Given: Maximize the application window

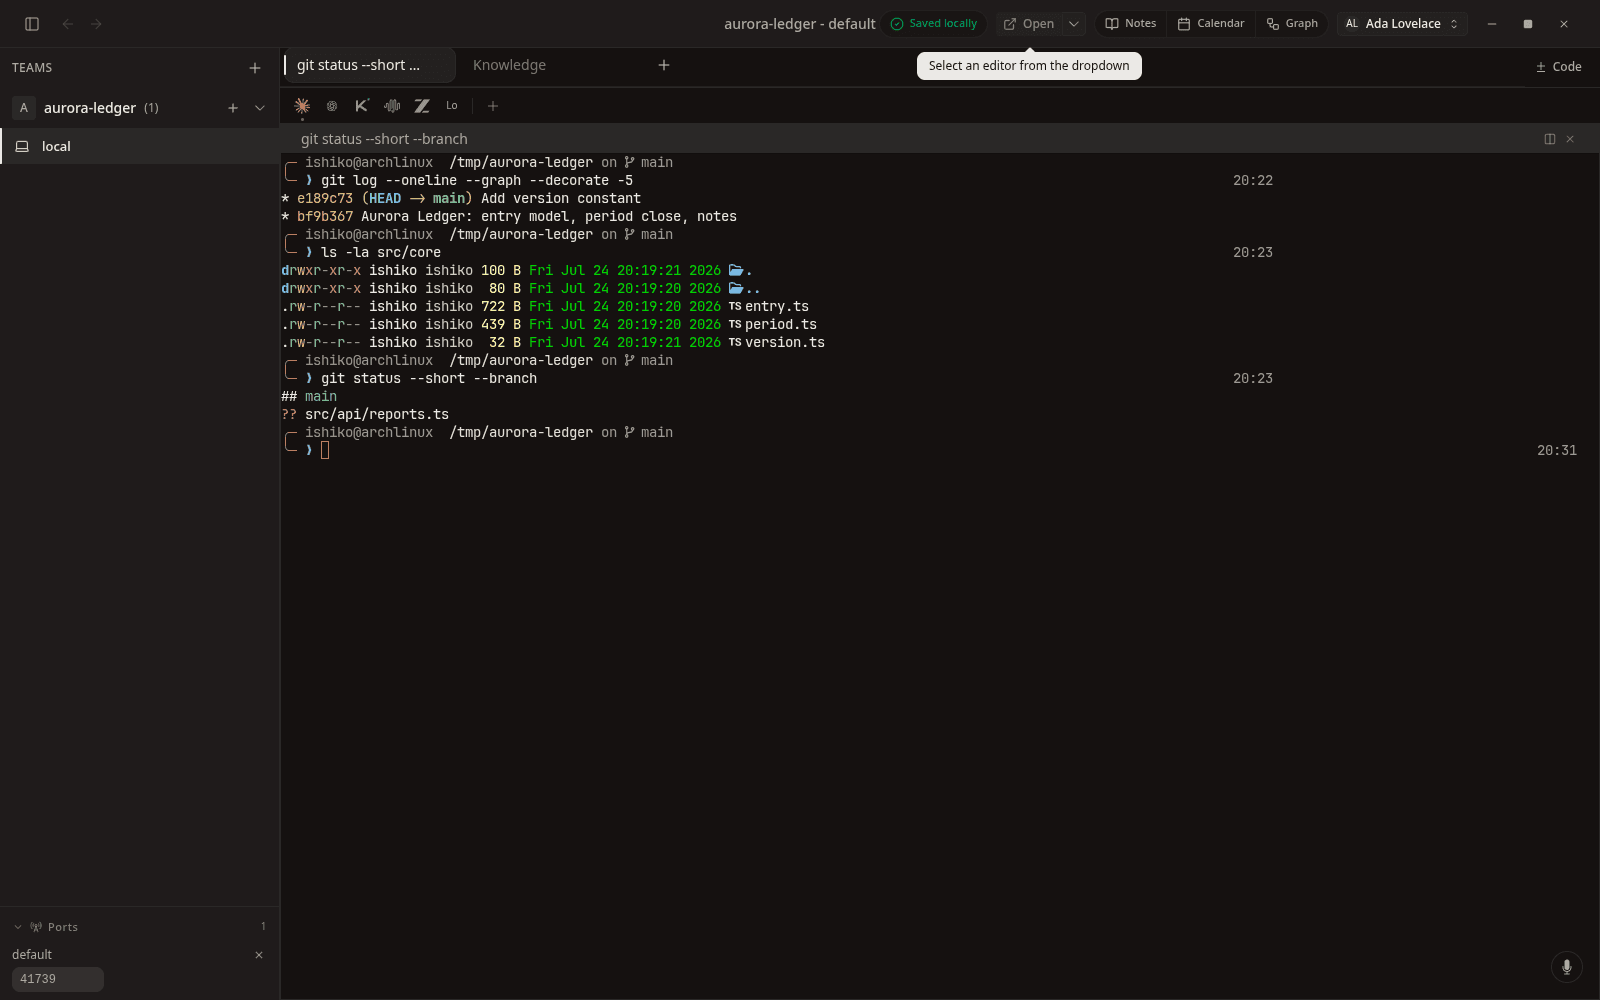Looking at the screenshot, I should [1528, 24].
